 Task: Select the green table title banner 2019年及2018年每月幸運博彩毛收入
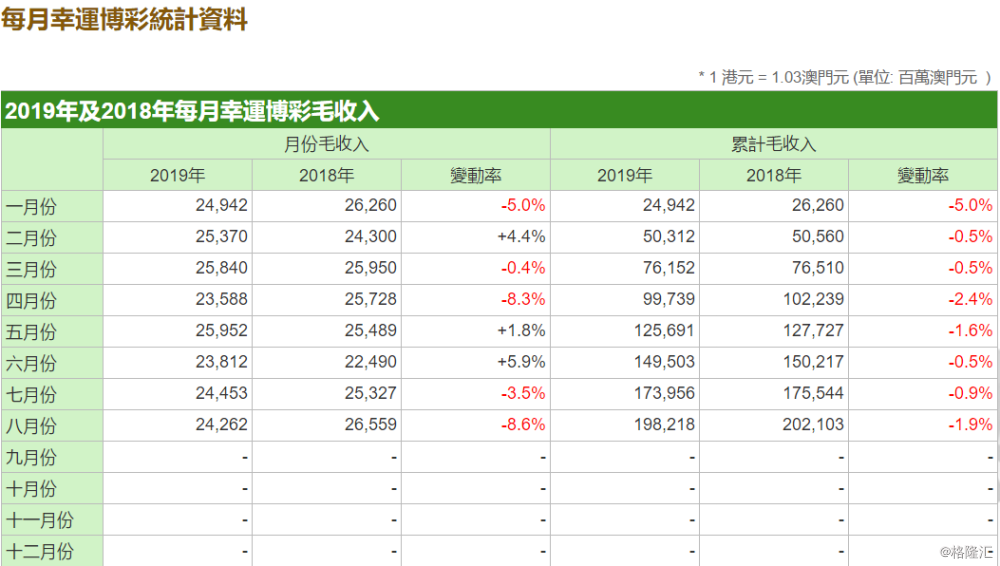click(x=192, y=111)
